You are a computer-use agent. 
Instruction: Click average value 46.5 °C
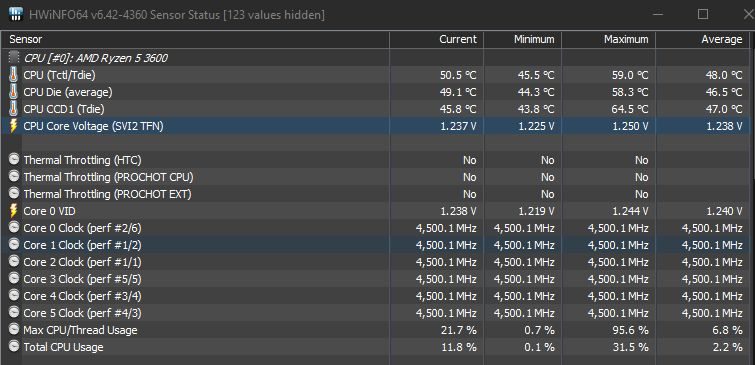click(724, 92)
